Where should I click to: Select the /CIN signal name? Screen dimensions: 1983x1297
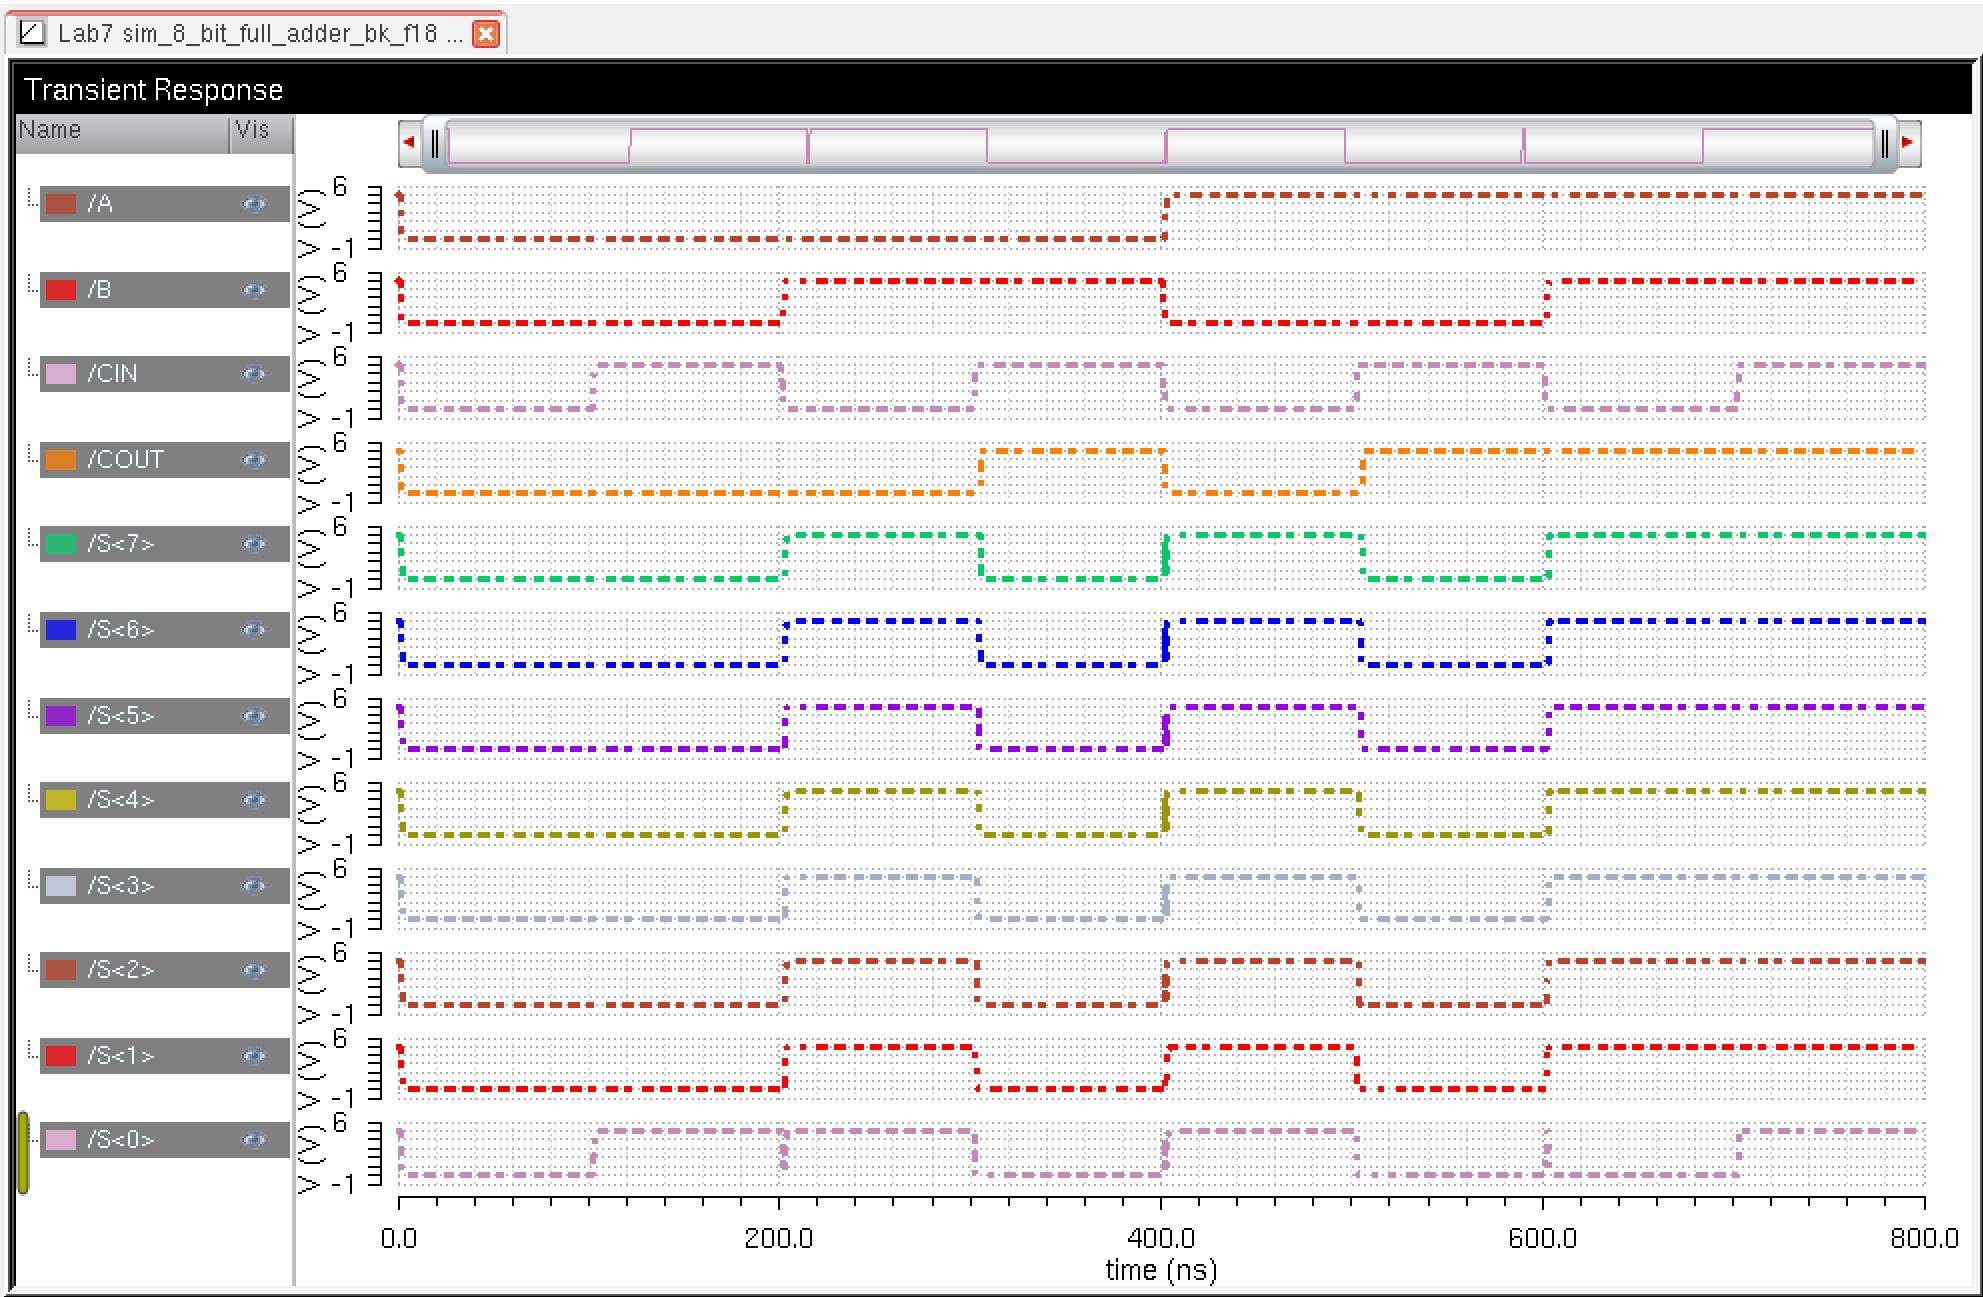click(x=112, y=374)
